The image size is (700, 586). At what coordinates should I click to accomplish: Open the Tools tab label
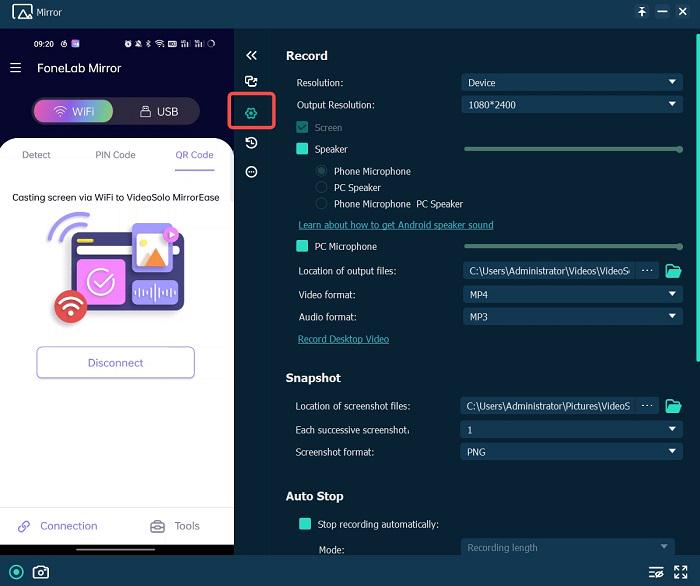(x=187, y=526)
